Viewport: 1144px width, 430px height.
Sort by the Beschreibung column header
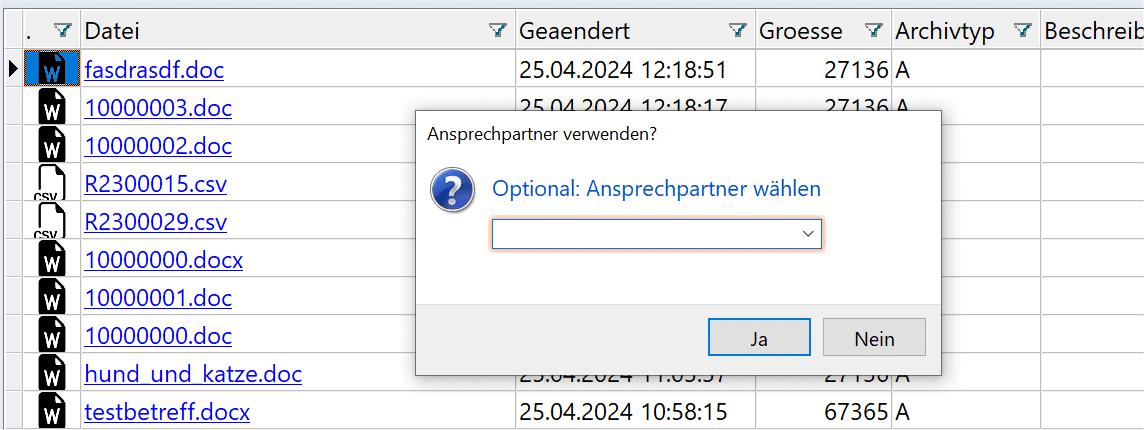[1092, 31]
